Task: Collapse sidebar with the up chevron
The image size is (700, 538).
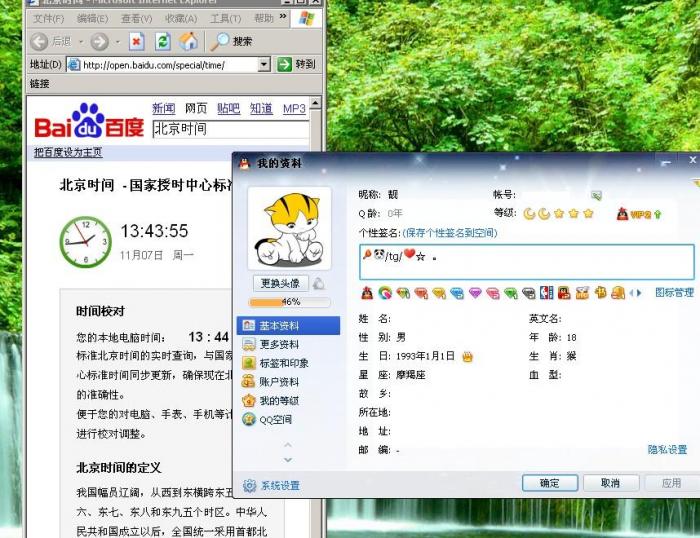Action: pos(288,445)
